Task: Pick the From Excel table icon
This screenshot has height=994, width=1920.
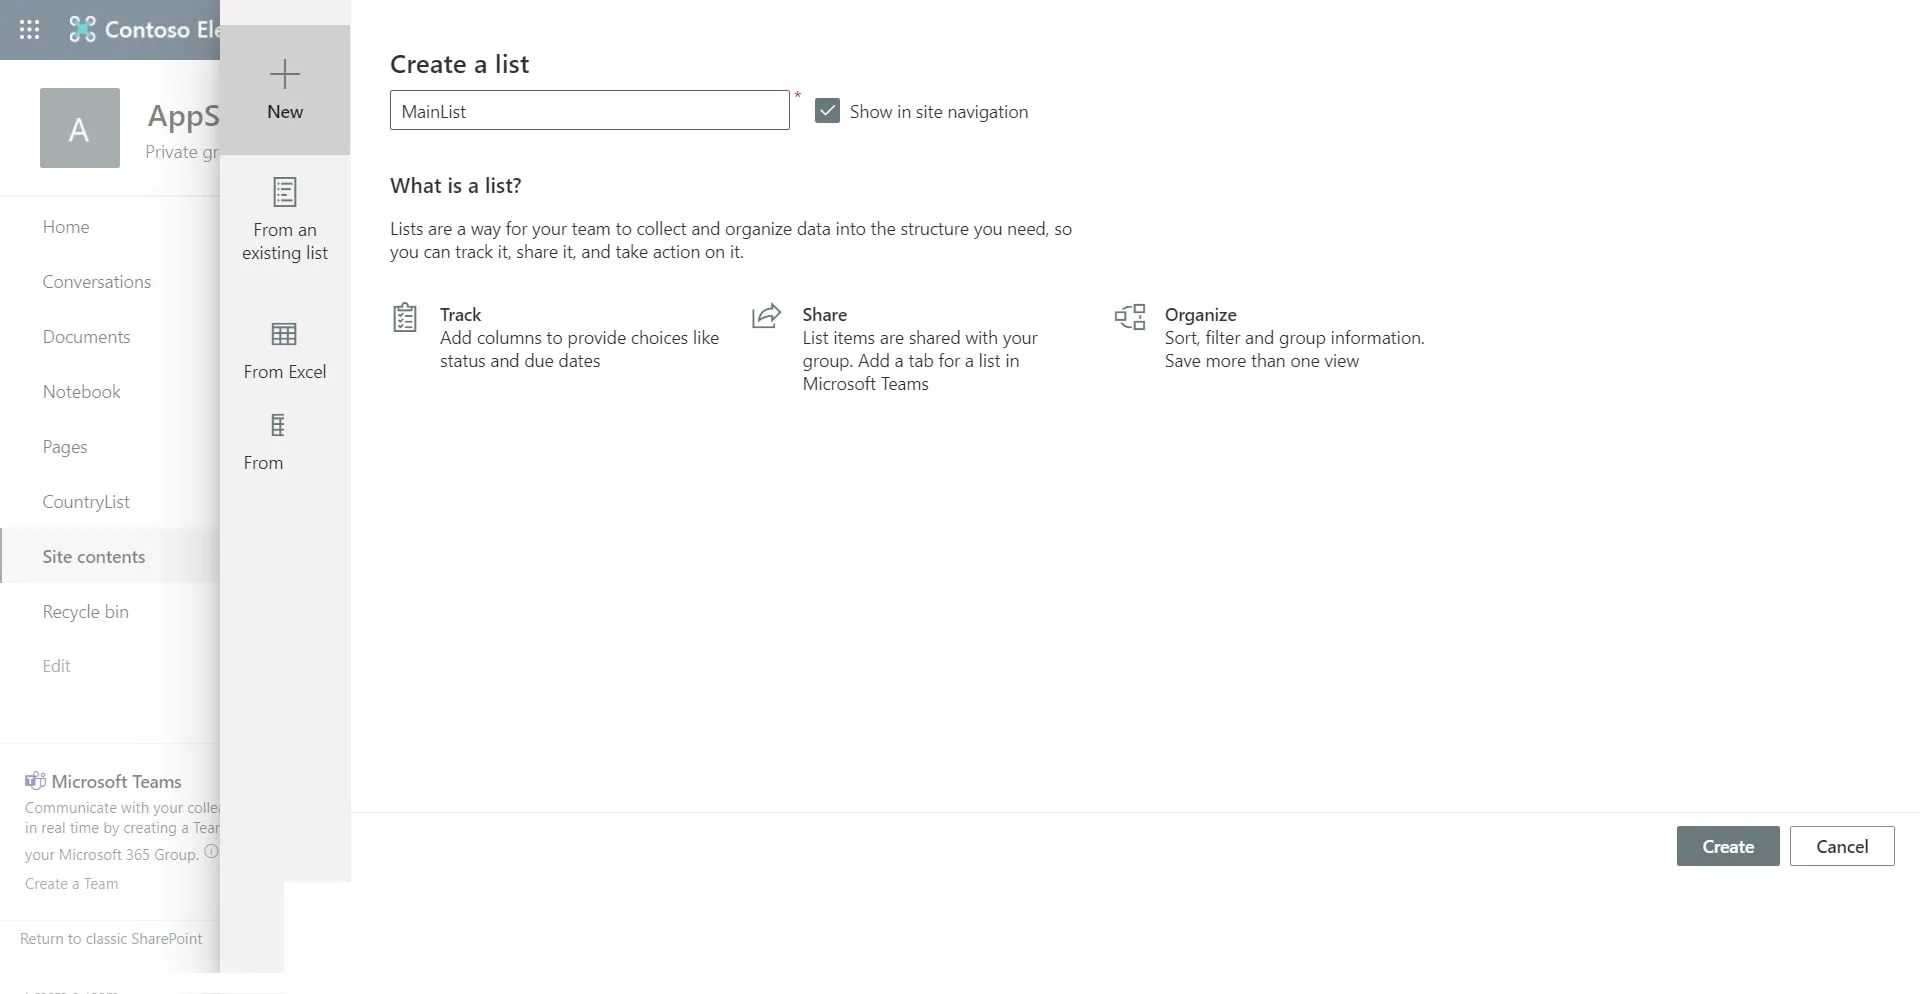Action: pyautogui.click(x=285, y=334)
